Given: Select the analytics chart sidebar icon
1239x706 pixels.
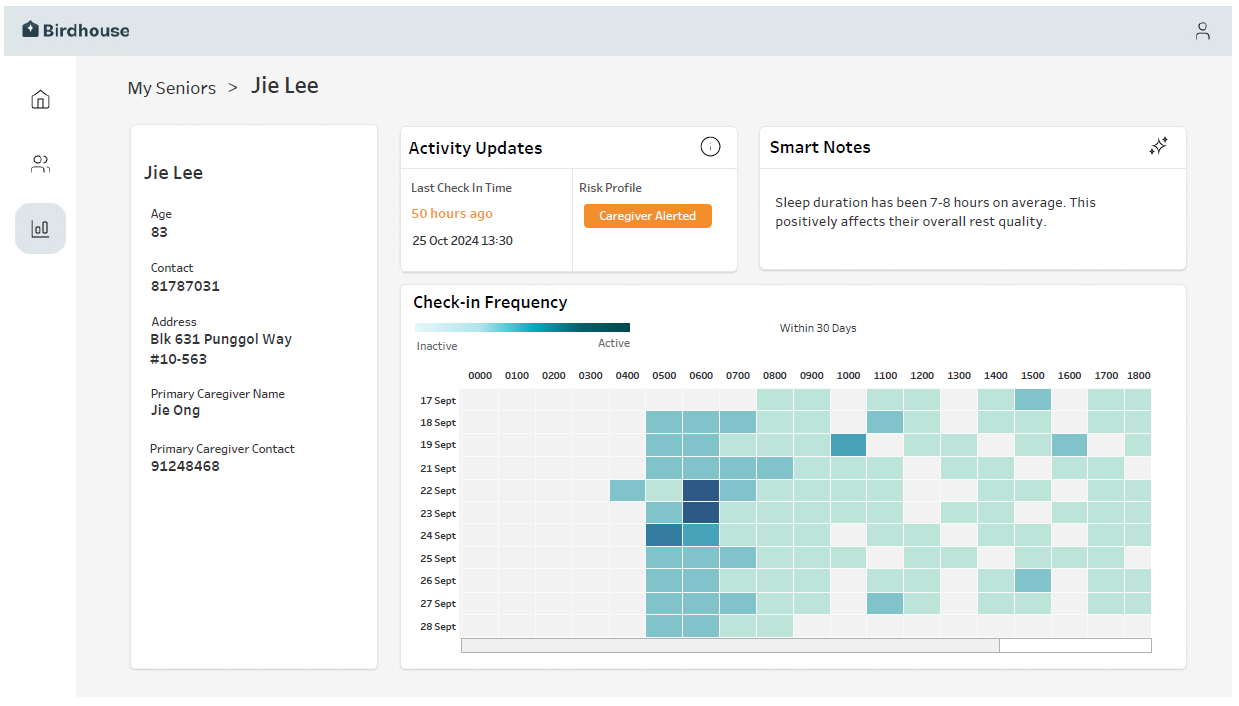Looking at the screenshot, I should tap(40, 229).
